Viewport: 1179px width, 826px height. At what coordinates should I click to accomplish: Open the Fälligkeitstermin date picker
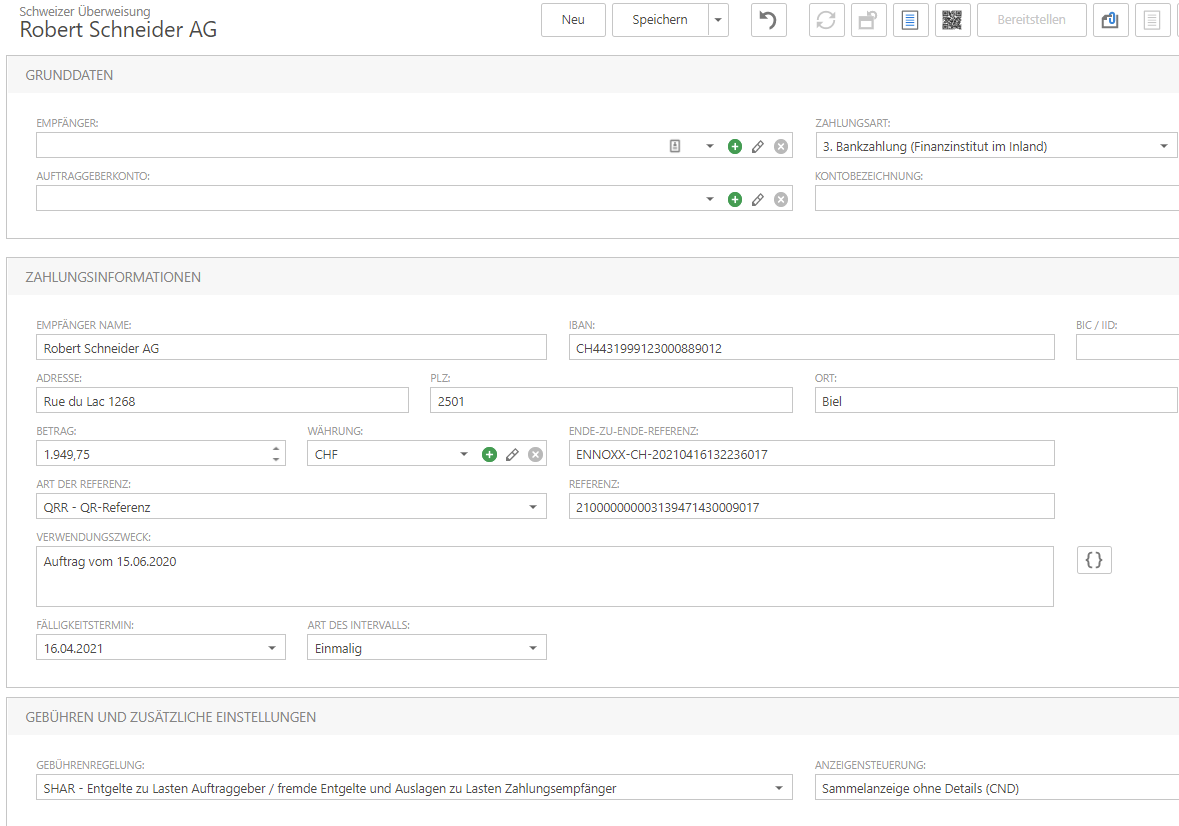point(272,648)
